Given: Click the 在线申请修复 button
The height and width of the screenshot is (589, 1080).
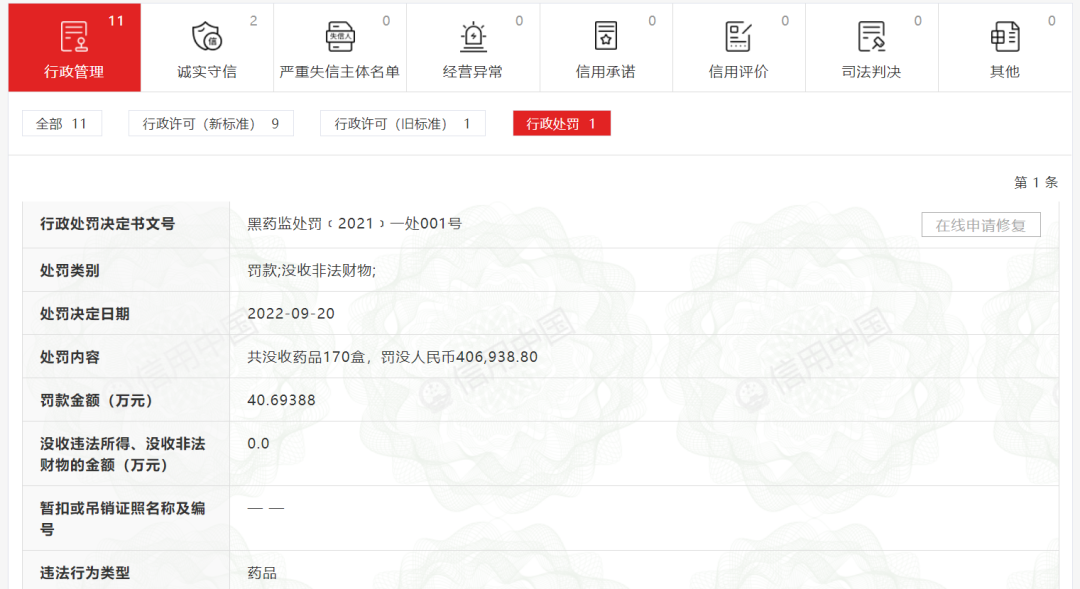Looking at the screenshot, I should pos(981,225).
